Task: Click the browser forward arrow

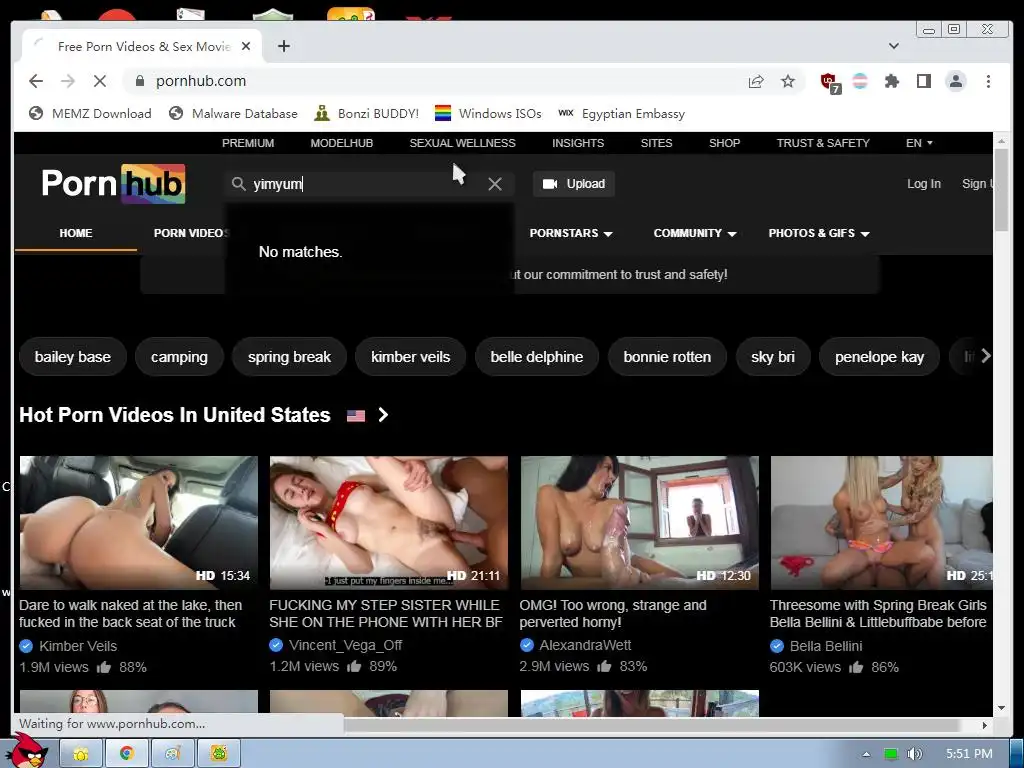Action: (68, 81)
